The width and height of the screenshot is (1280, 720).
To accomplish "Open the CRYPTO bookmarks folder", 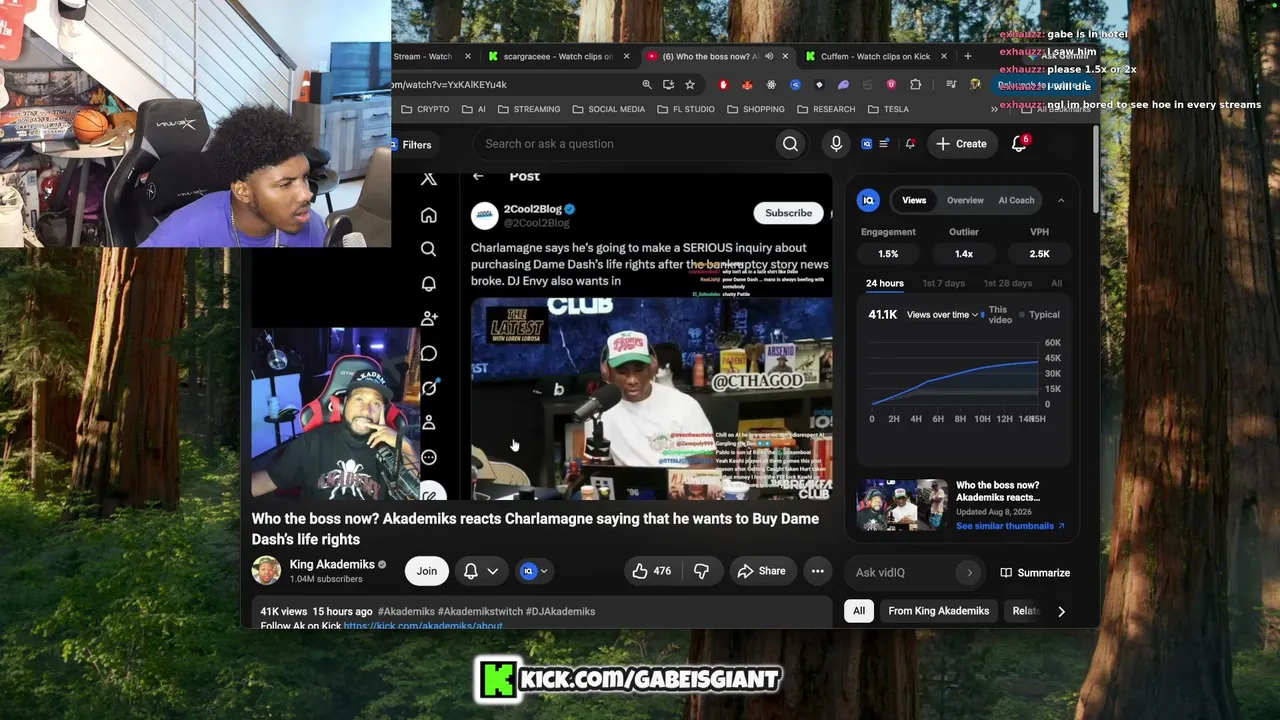I will [x=425, y=109].
